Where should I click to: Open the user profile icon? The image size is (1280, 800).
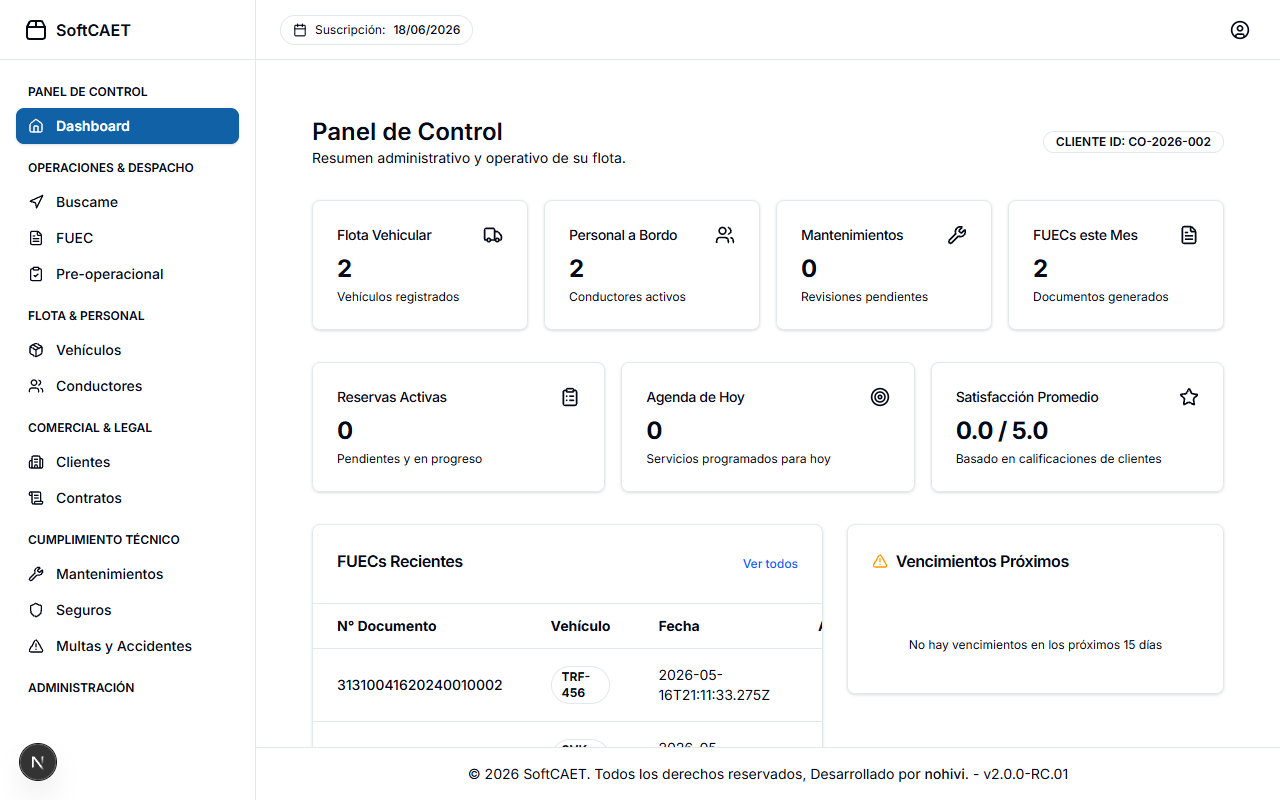[x=1240, y=30]
